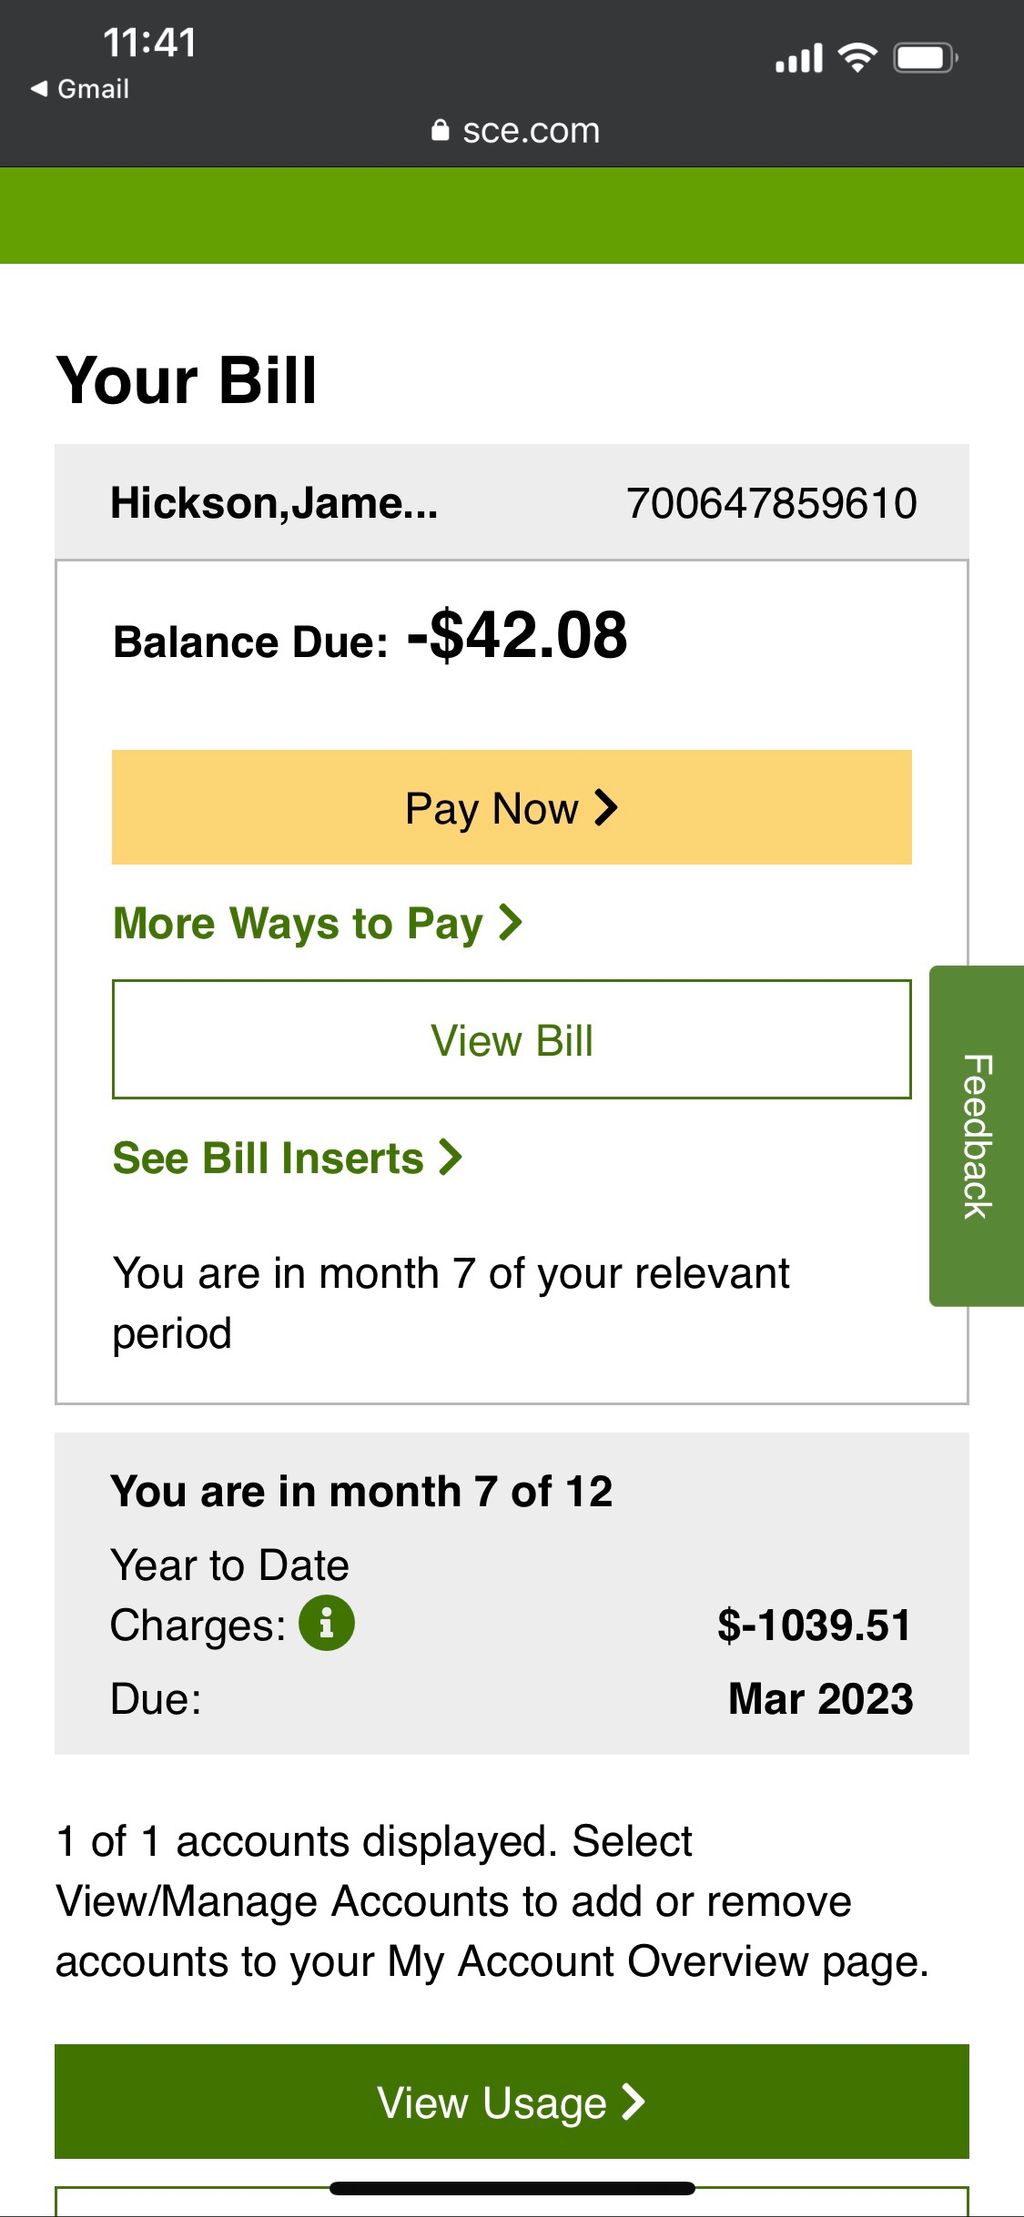Tap the sce.com address bar
Image resolution: width=1024 pixels, height=2217 pixels.
[516, 130]
